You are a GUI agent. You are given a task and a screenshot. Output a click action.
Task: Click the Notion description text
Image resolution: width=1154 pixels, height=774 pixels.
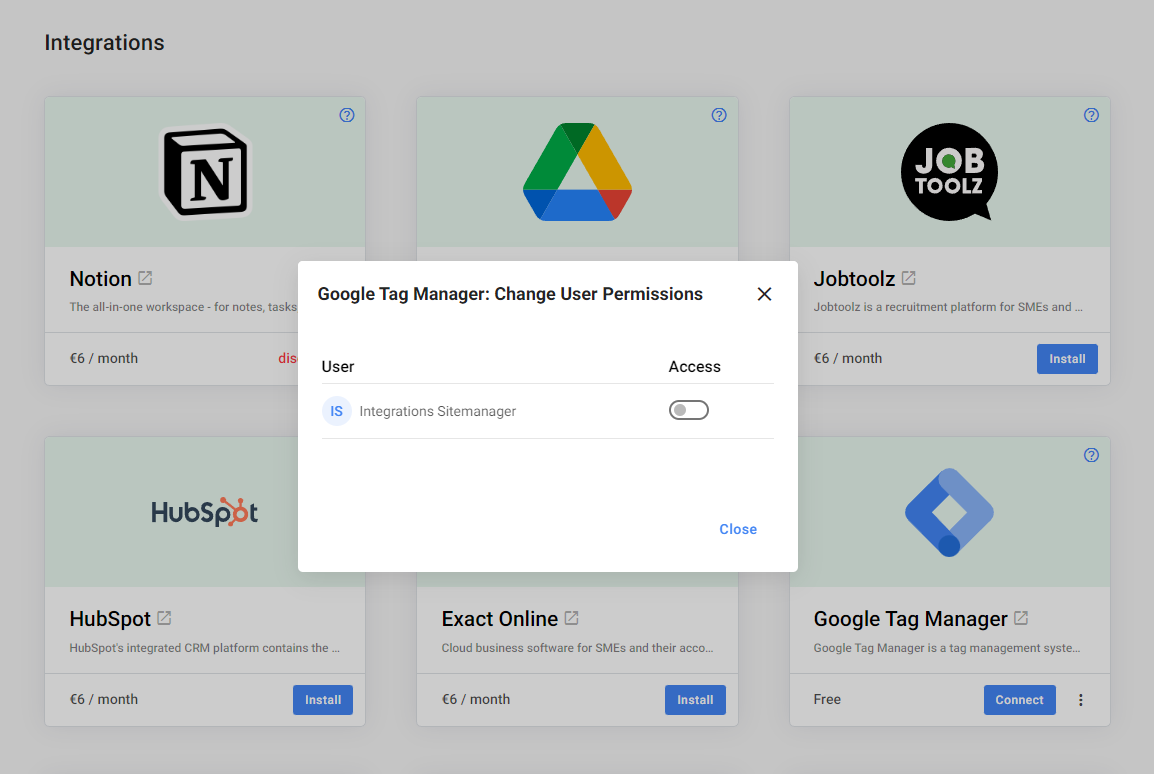point(183,307)
